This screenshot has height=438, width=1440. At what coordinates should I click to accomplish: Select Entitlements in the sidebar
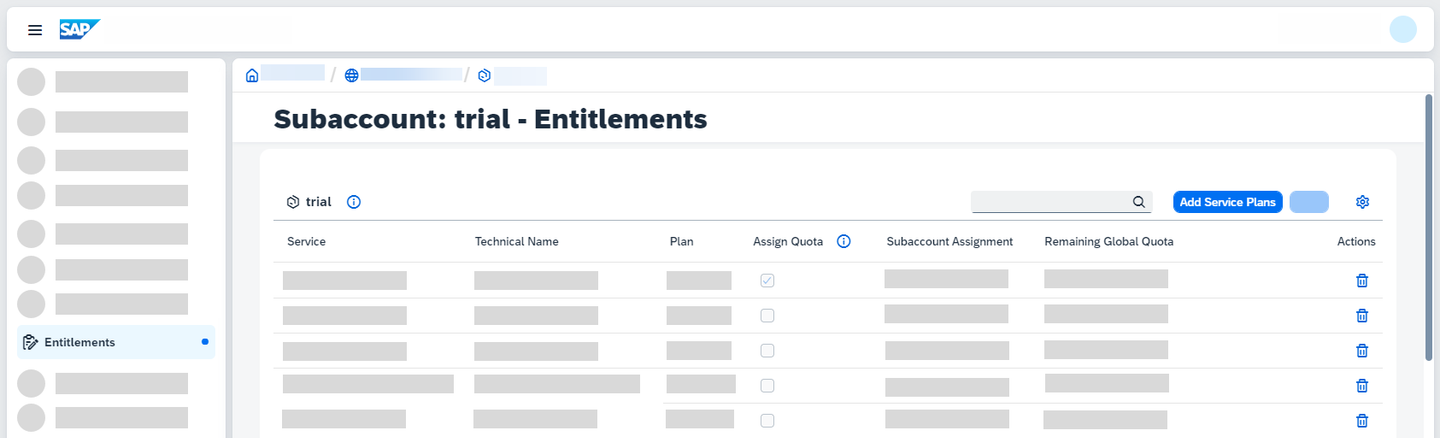(116, 342)
